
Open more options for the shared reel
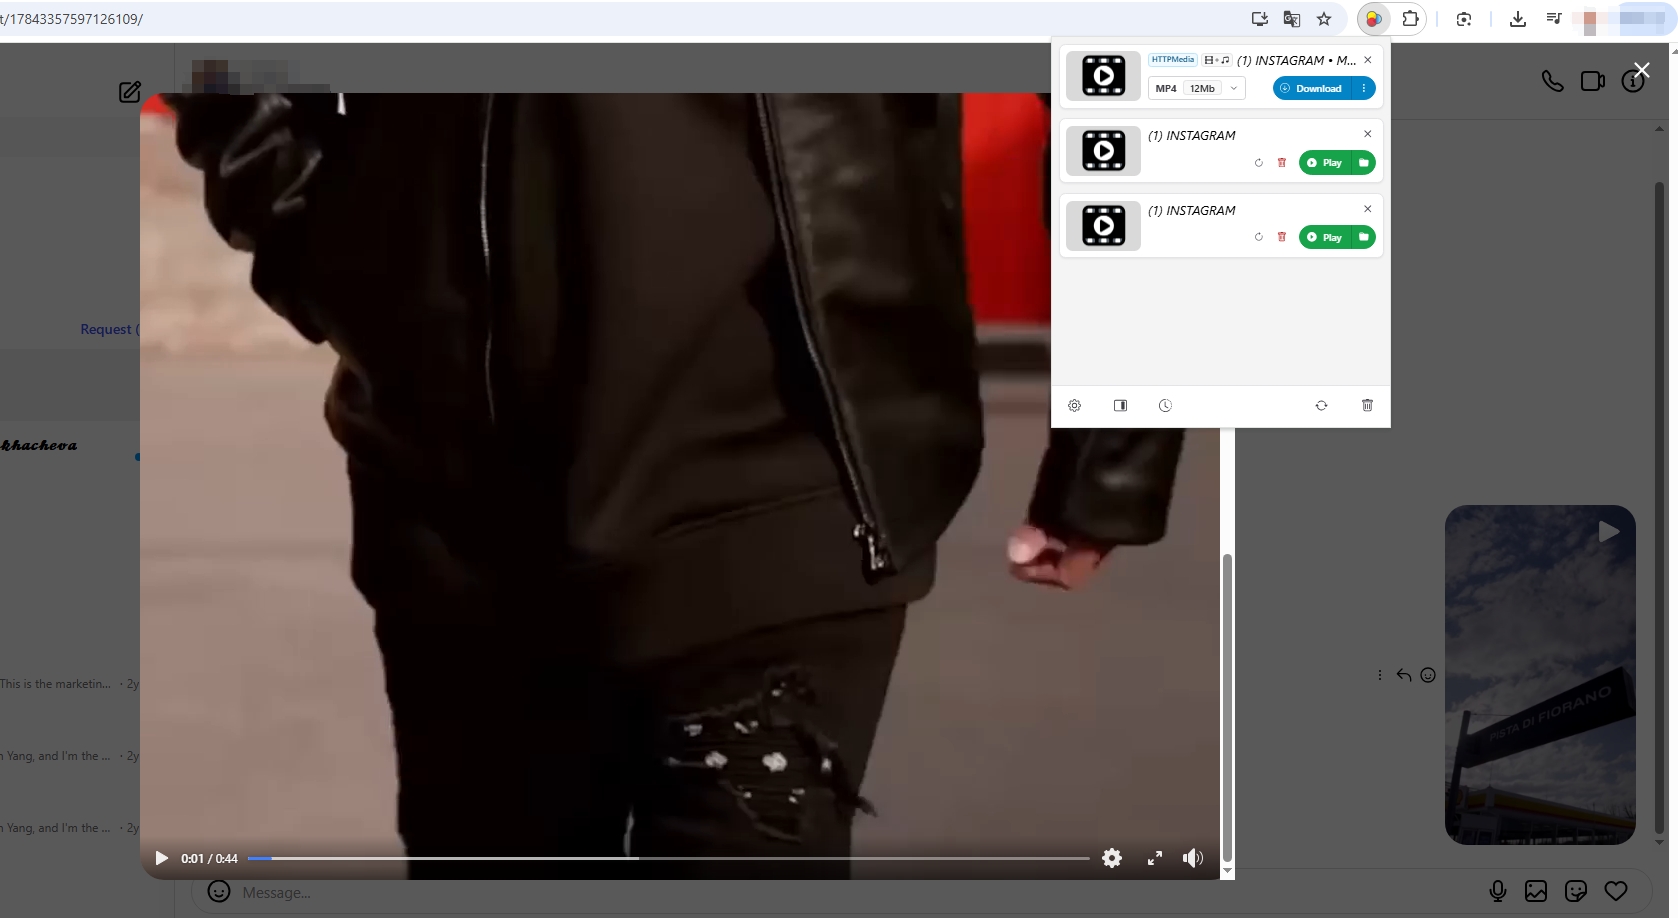coord(1380,675)
